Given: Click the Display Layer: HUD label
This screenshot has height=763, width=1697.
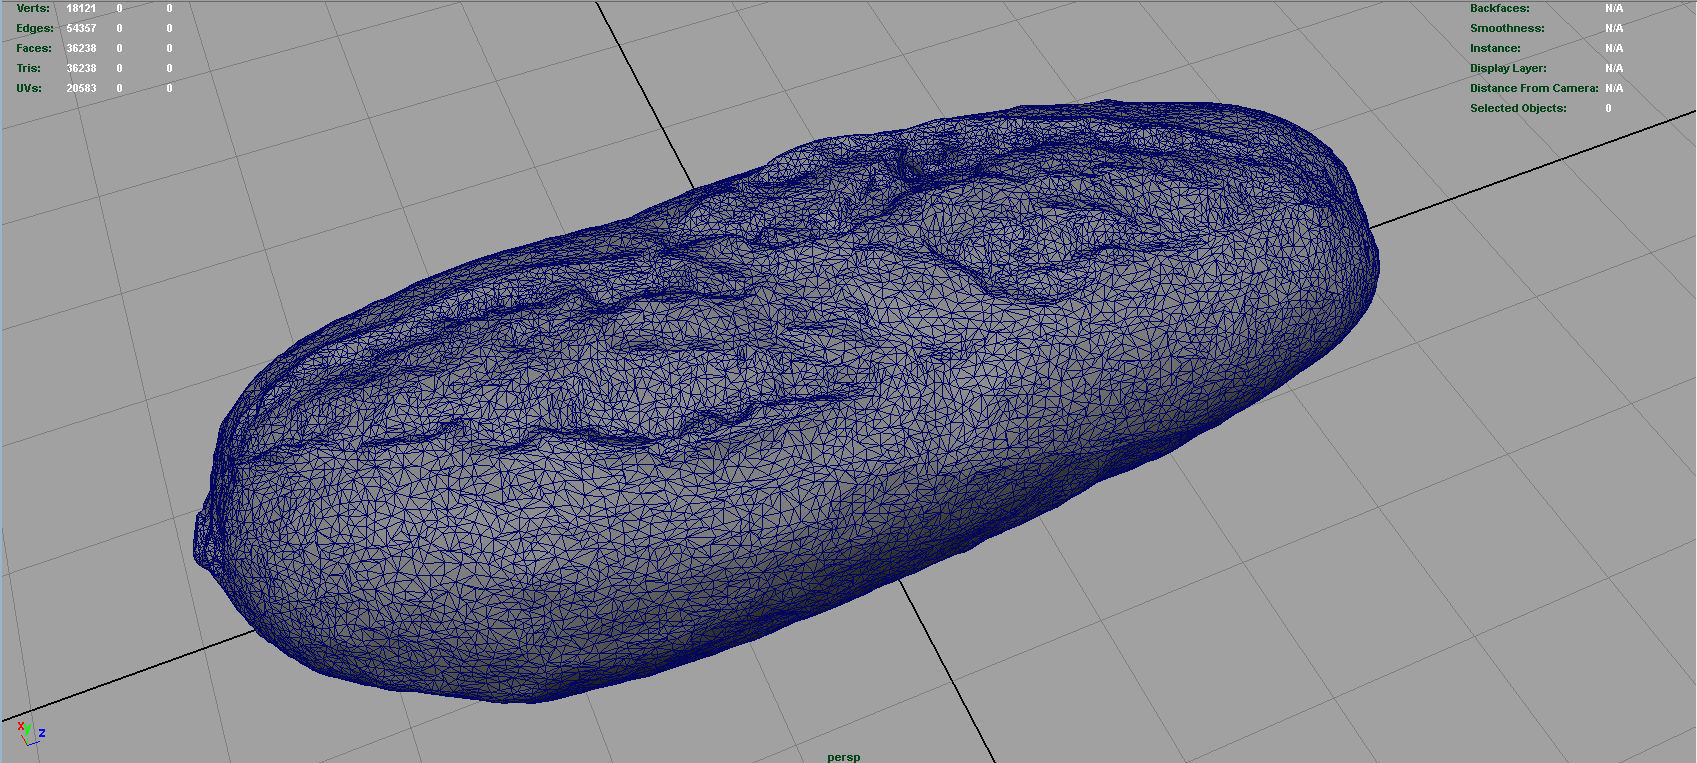Looking at the screenshot, I should pos(1508,68).
